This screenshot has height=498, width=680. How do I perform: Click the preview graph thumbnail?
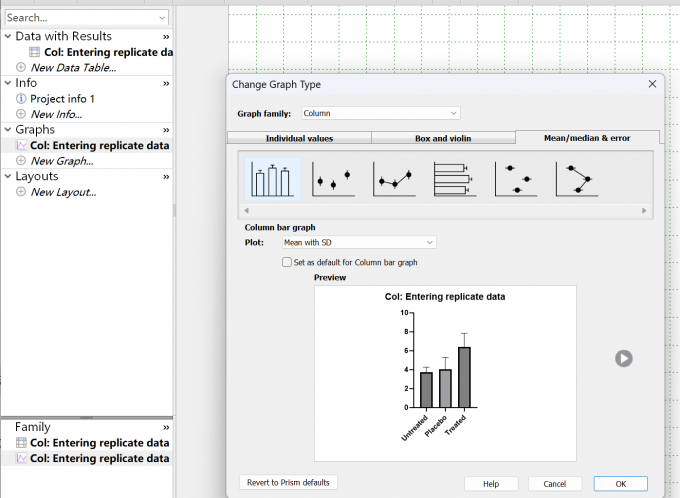tap(445, 374)
